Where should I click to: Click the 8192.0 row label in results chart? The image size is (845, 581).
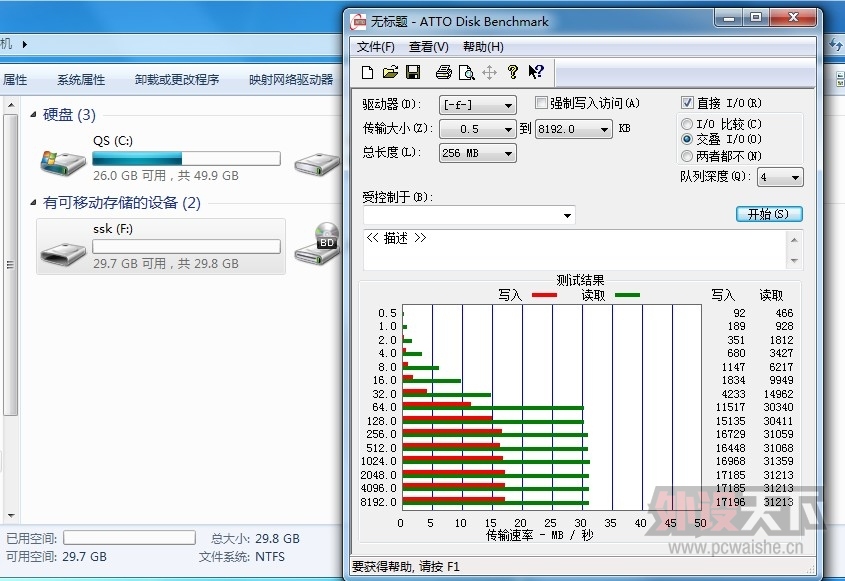click(378, 502)
